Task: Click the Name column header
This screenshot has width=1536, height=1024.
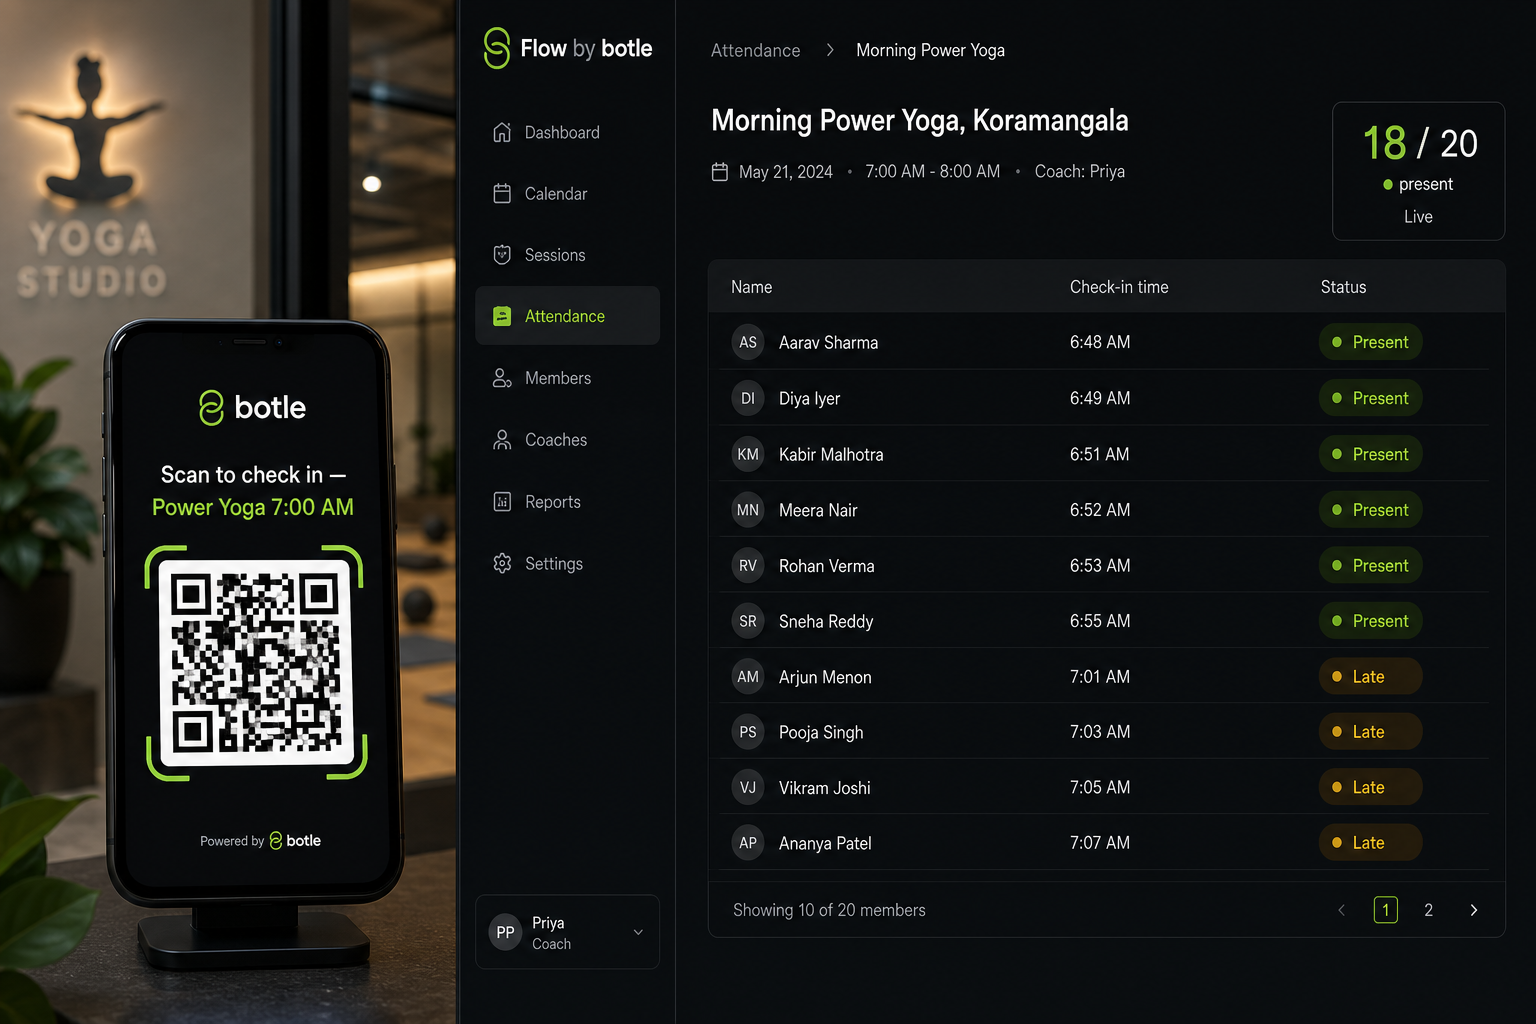Action: (751, 287)
